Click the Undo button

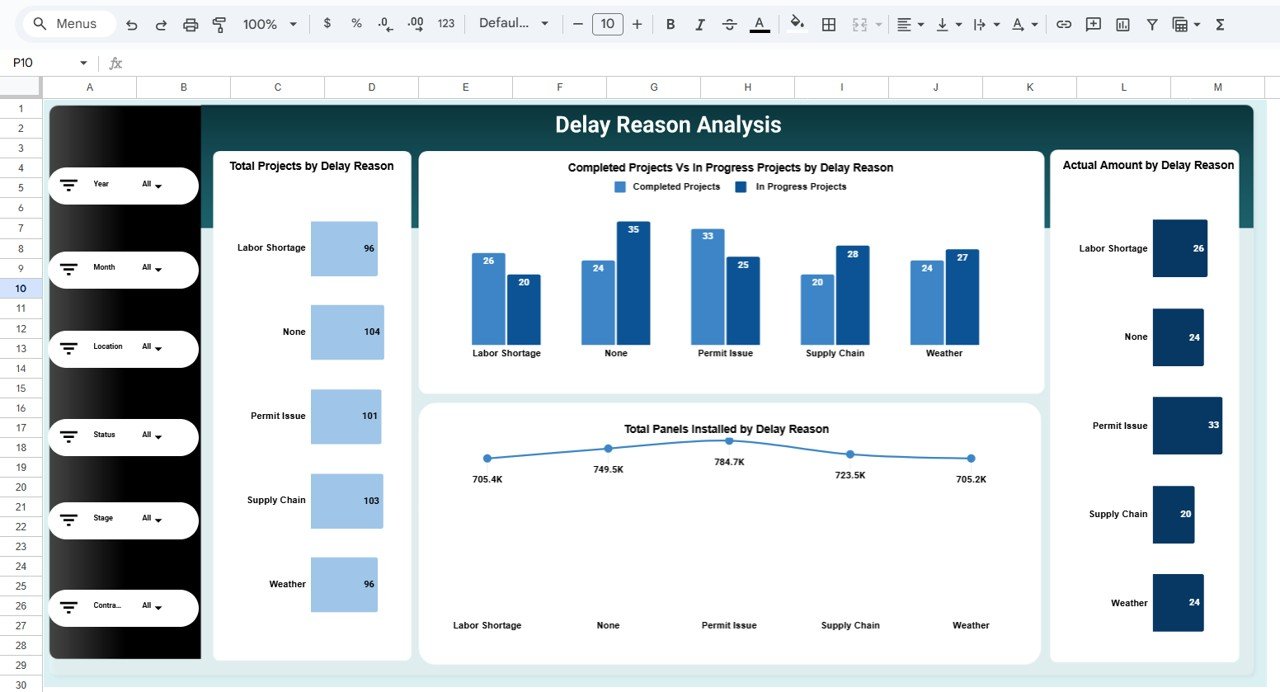(x=133, y=23)
